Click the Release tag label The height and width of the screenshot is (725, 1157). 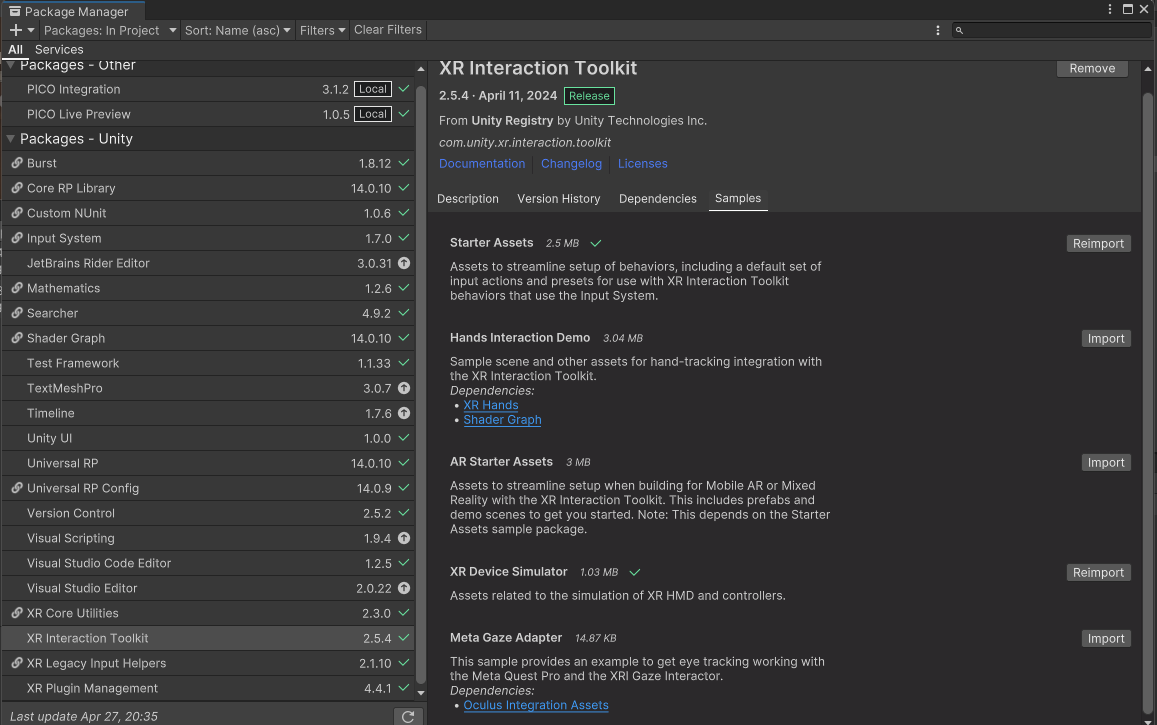589,96
